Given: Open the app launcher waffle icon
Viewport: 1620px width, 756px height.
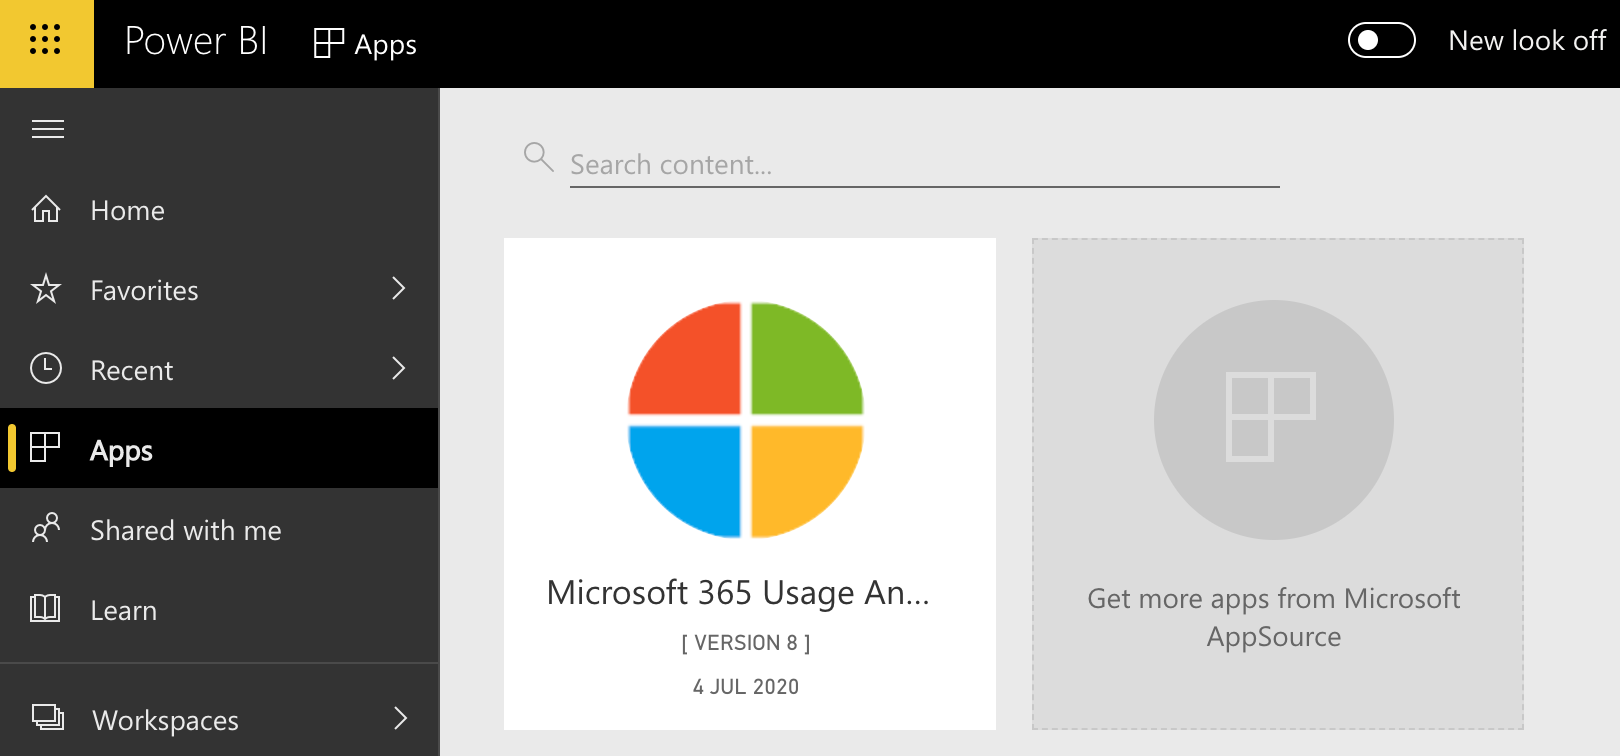Looking at the screenshot, I should pyautogui.click(x=46, y=41).
